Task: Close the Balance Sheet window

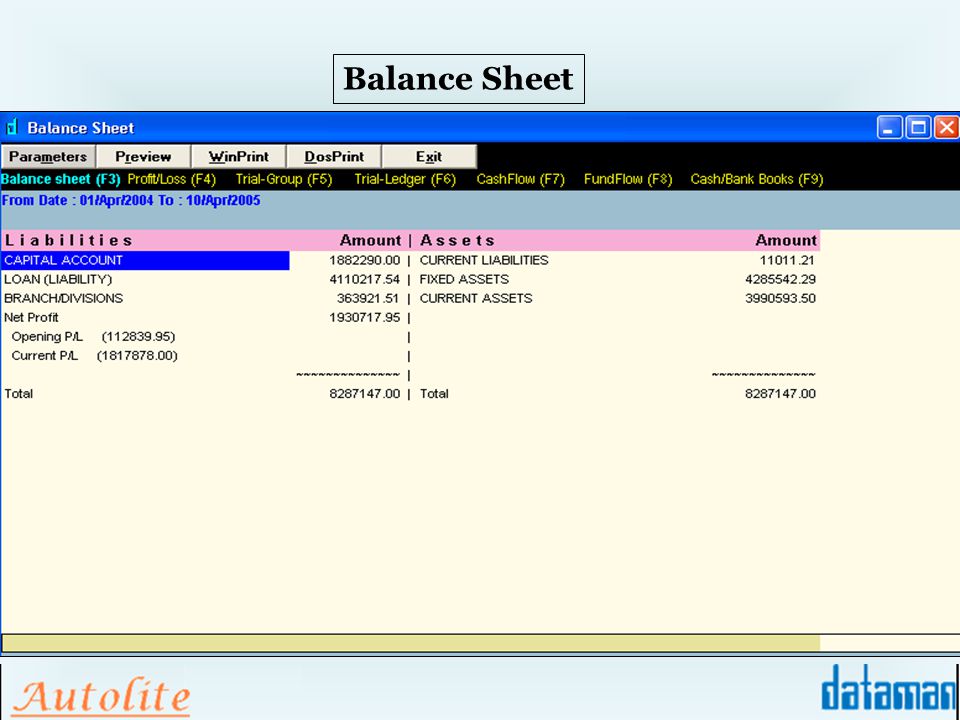Action: [947, 127]
